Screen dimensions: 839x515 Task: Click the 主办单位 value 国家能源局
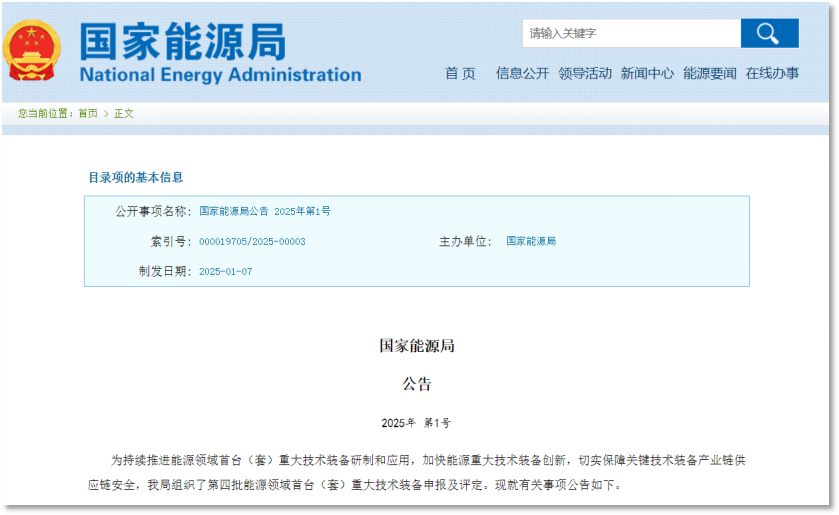click(531, 241)
